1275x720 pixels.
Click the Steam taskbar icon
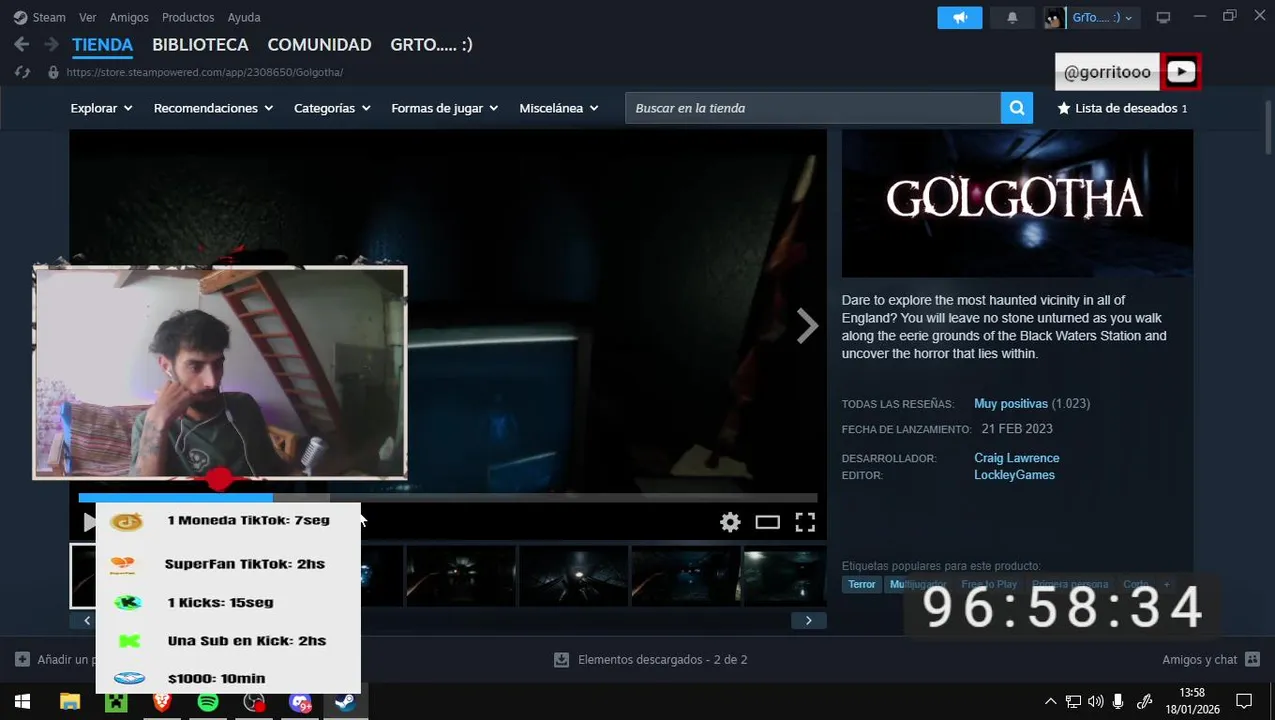coord(346,702)
